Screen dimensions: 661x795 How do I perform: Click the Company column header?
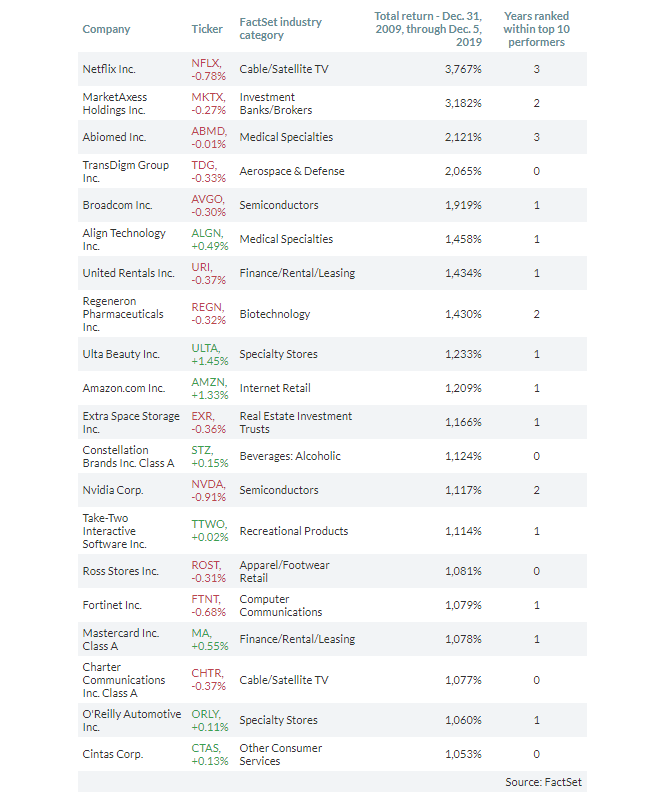point(106,29)
